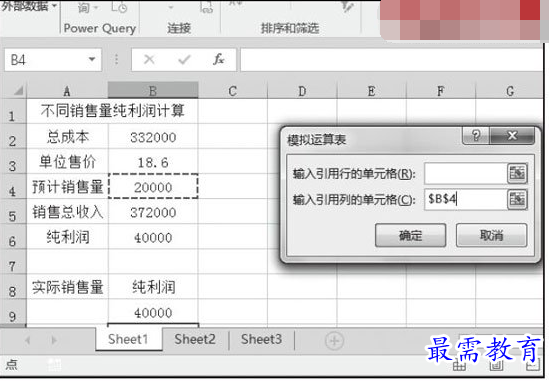Open help in the 模拟运算表 dialog
This screenshot has height=381, width=549.
click(476, 135)
